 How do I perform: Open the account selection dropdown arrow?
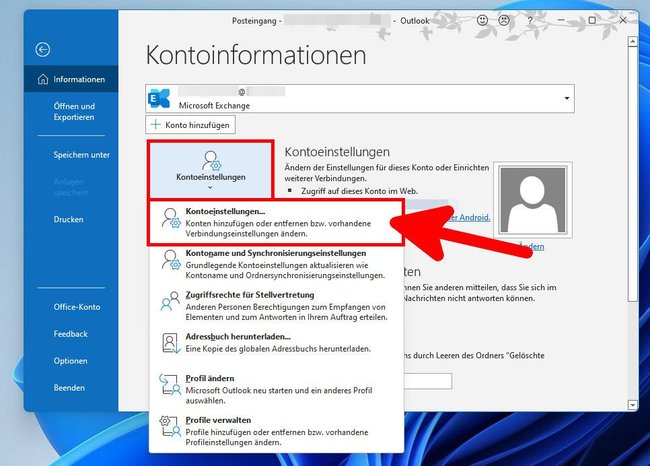click(566, 99)
